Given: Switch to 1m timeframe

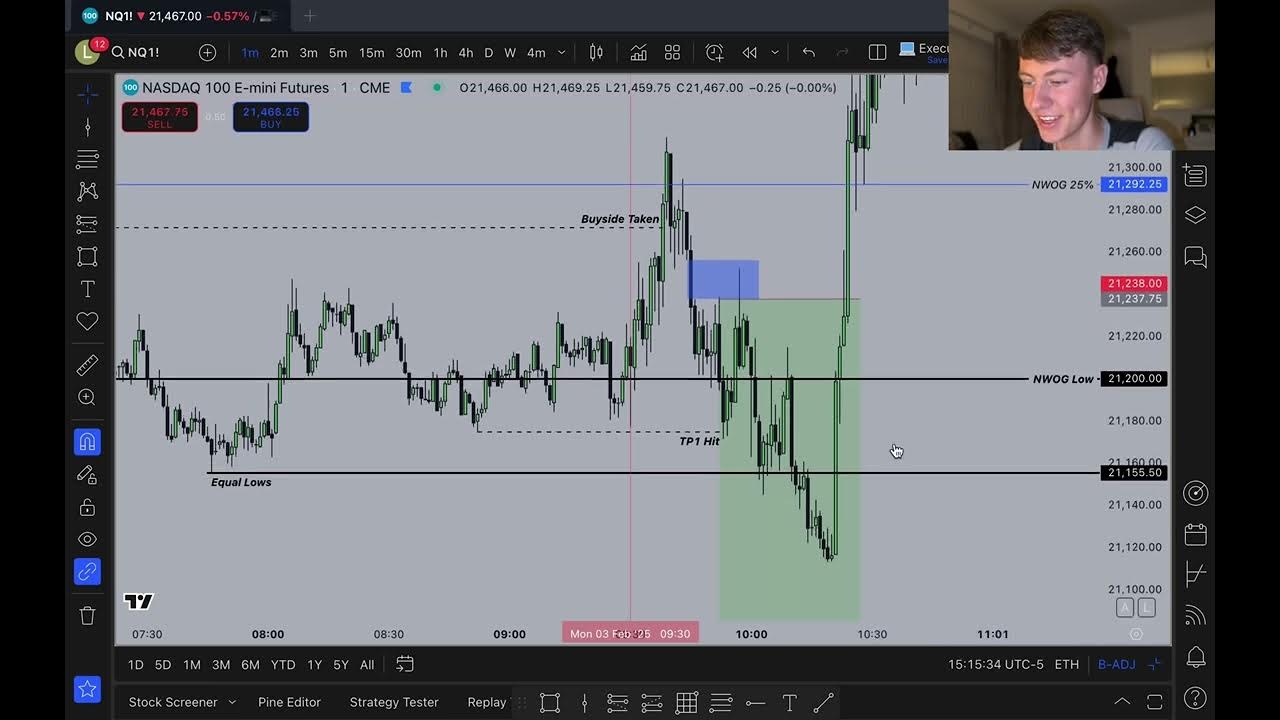Looking at the screenshot, I should coord(250,52).
